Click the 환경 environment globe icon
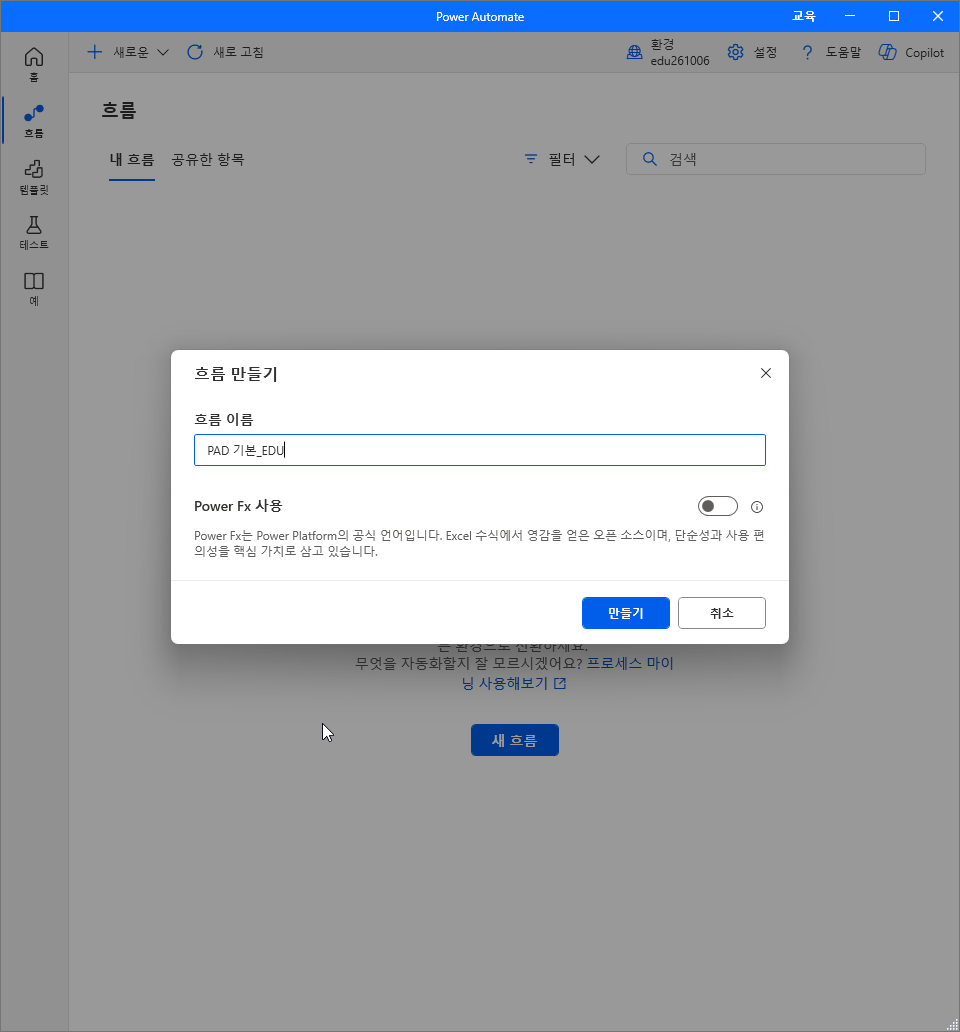The height and width of the screenshot is (1032, 960). pyautogui.click(x=634, y=53)
